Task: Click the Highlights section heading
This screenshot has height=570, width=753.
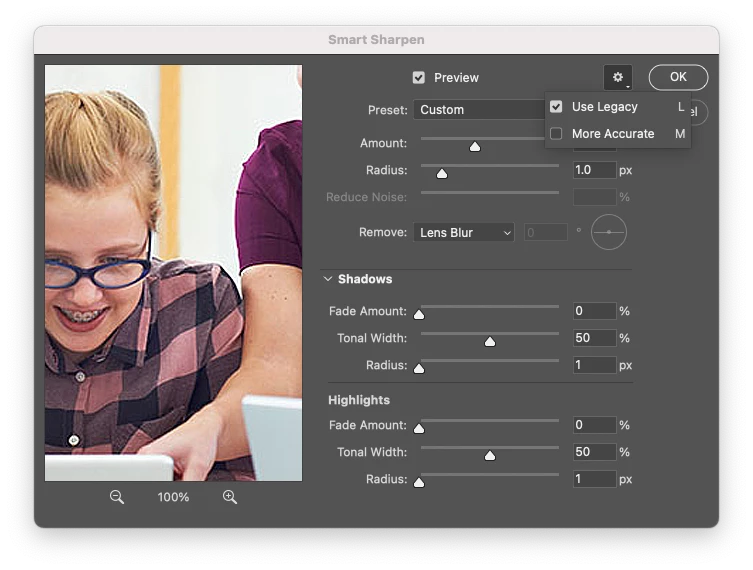Action: [359, 400]
